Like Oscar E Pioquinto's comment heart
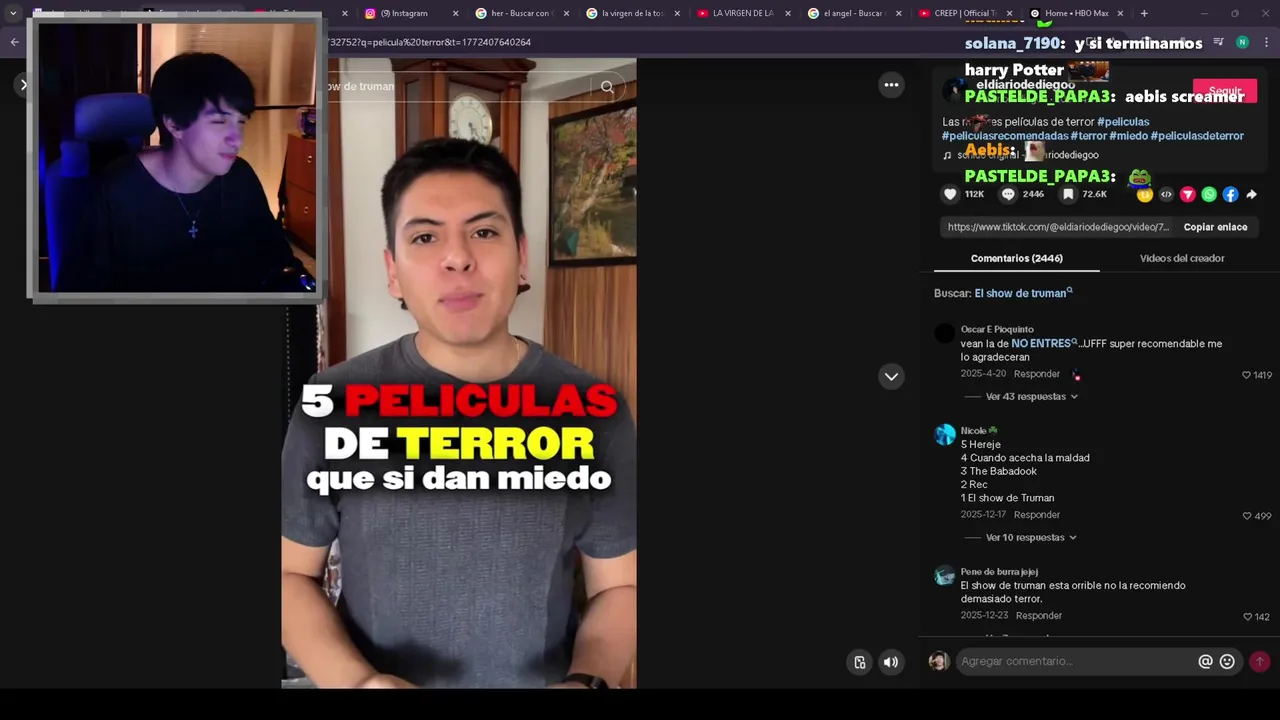 pos(1246,375)
